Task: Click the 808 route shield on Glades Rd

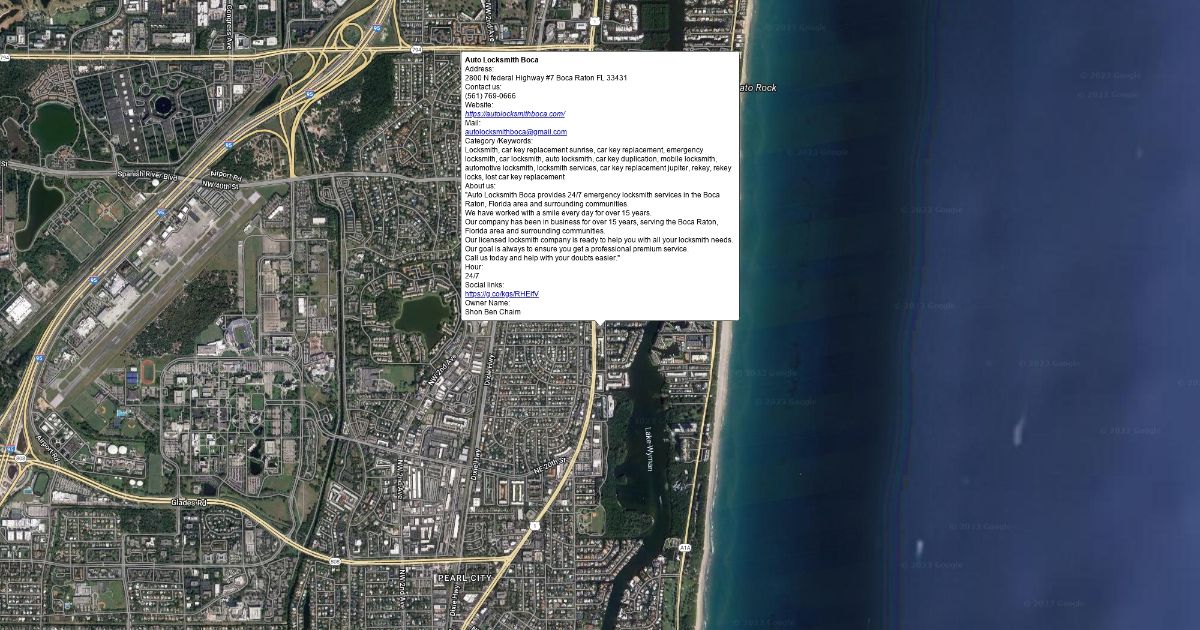Action: 334,562
